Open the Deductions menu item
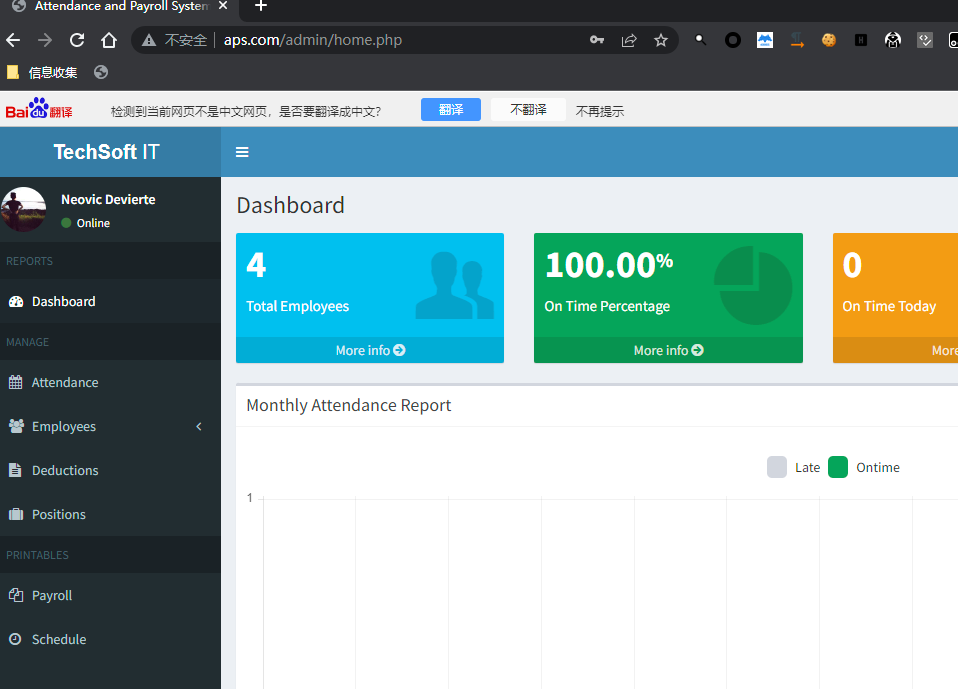Viewport: 958px width, 689px height. 110,470
